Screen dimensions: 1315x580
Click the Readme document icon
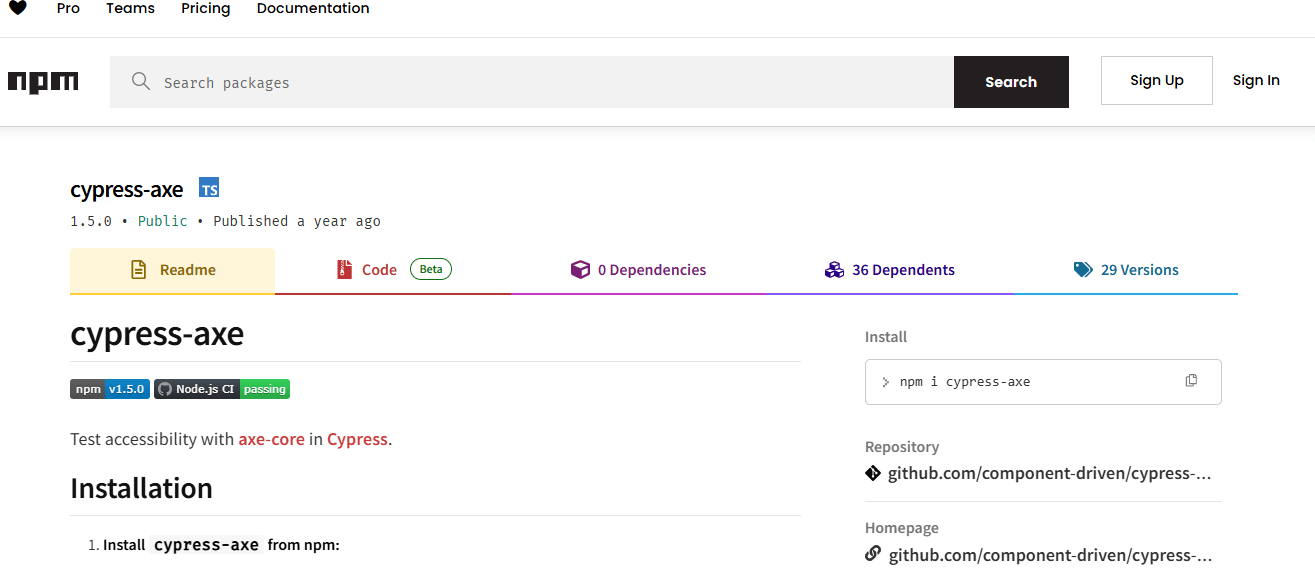138,269
